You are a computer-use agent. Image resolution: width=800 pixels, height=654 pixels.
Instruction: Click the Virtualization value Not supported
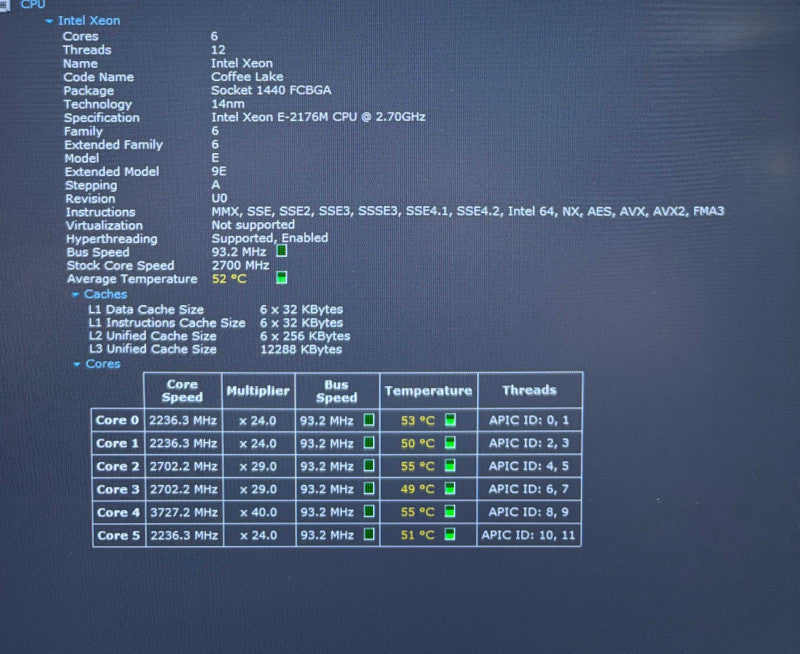[x=253, y=224]
